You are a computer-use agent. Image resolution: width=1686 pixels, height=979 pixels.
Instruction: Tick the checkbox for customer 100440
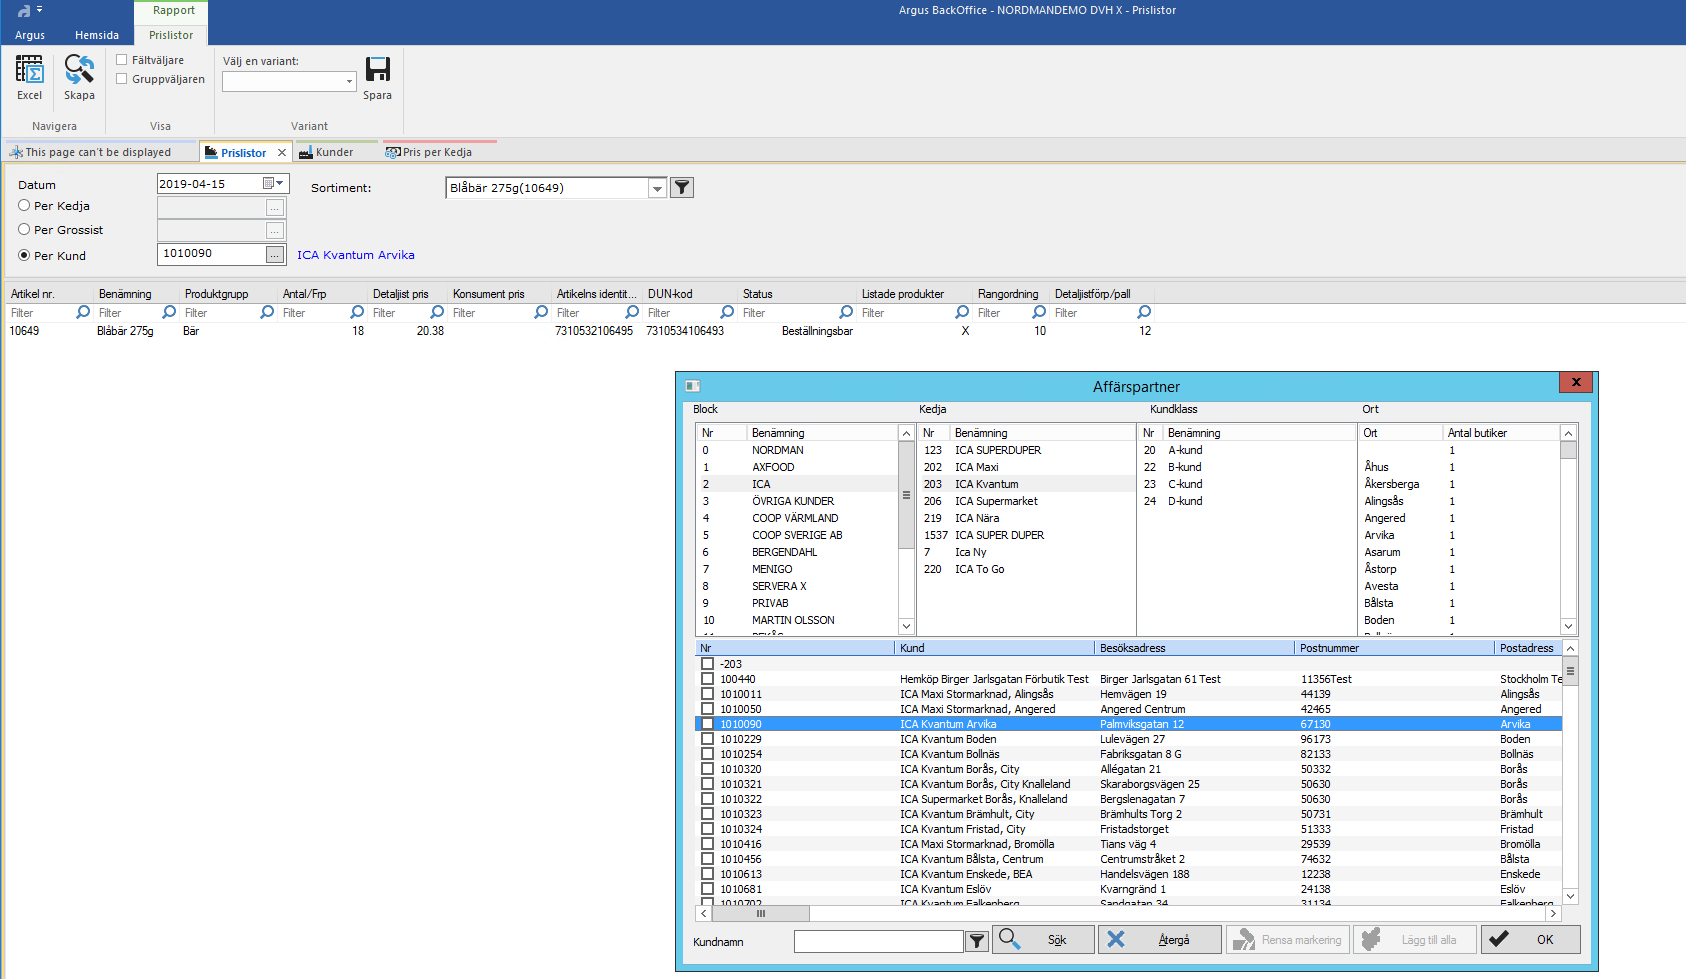(x=708, y=679)
